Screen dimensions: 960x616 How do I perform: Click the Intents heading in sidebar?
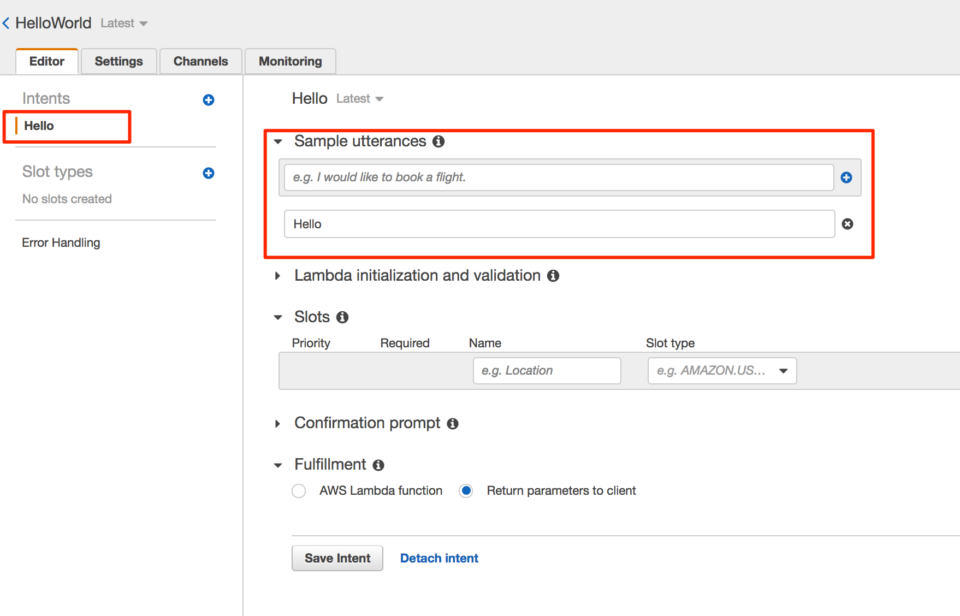[46, 99]
